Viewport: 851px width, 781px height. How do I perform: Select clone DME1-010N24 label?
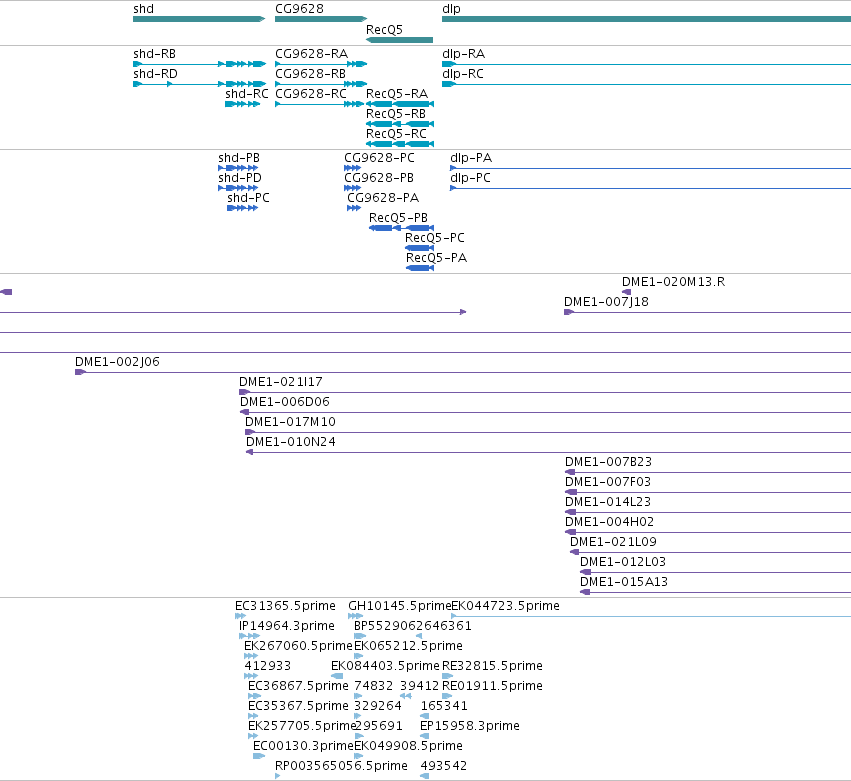[291, 443]
